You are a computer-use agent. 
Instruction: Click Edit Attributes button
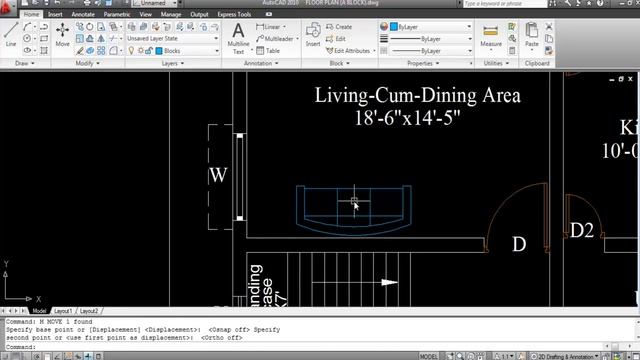[x=348, y=51]
